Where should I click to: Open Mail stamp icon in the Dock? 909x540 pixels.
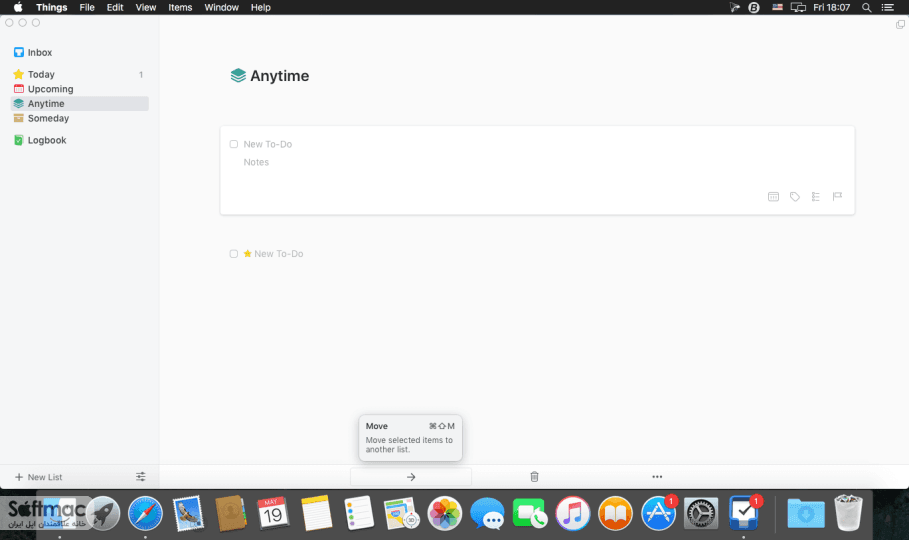click(x=188, y=513)
